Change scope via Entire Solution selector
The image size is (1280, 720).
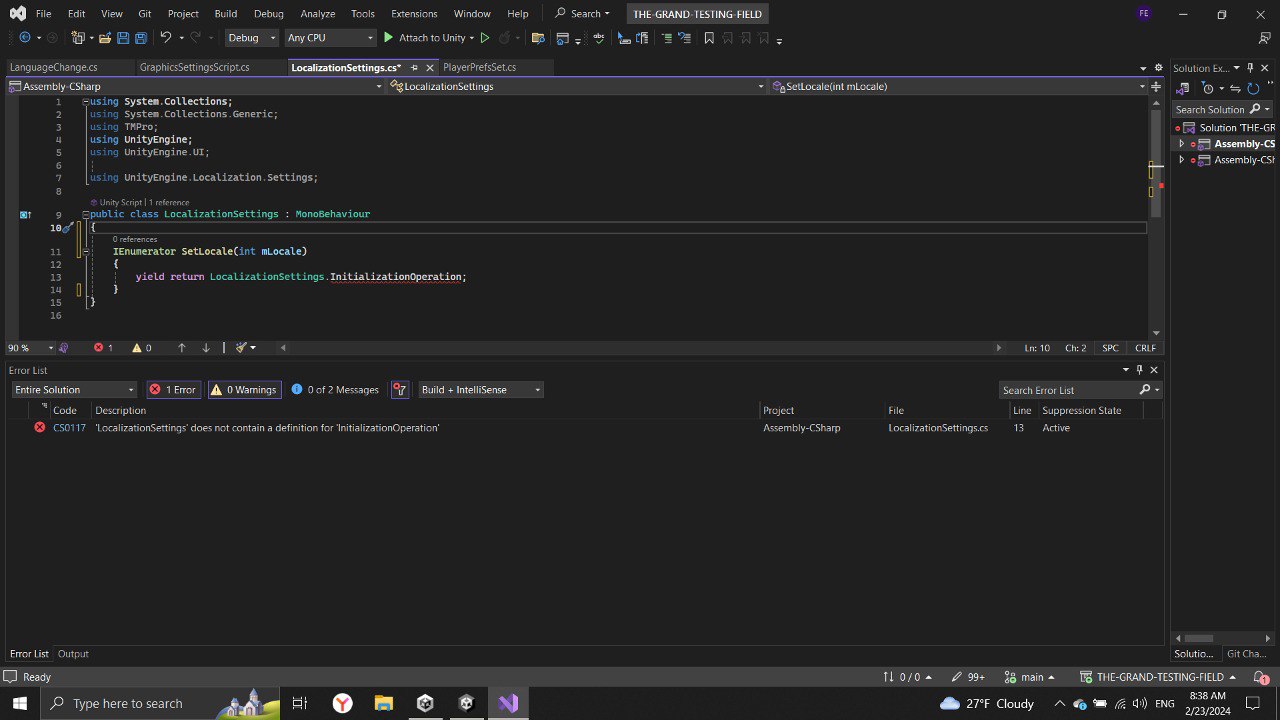point(73,389)
